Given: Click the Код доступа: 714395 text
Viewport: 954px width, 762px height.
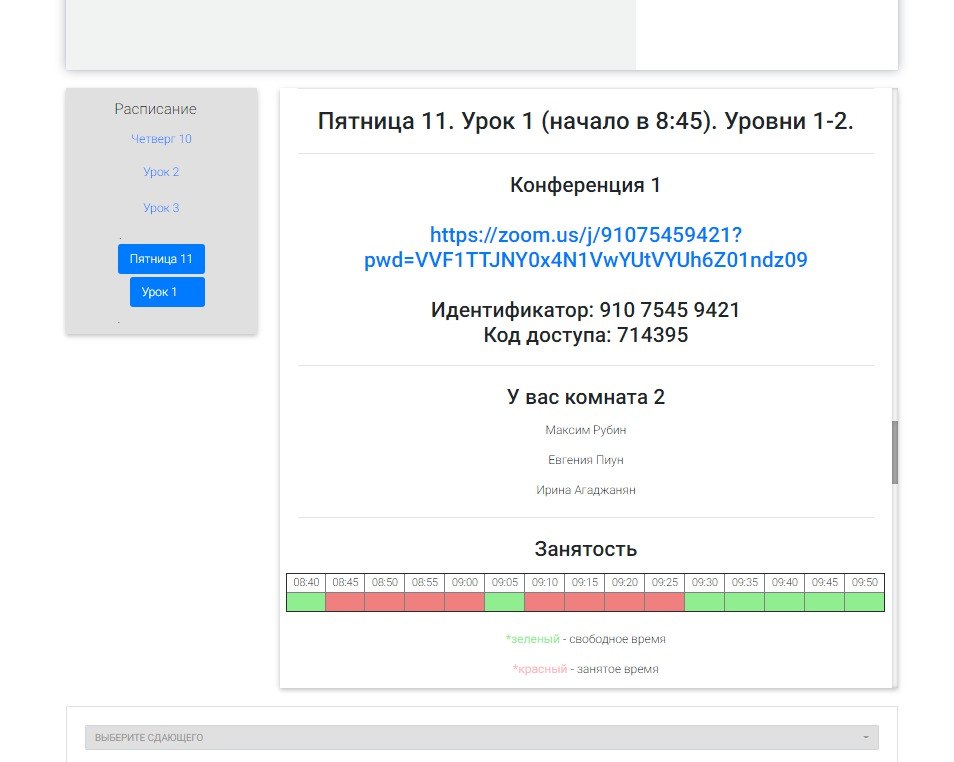Looking at the screenshot, I should [585, 335].
